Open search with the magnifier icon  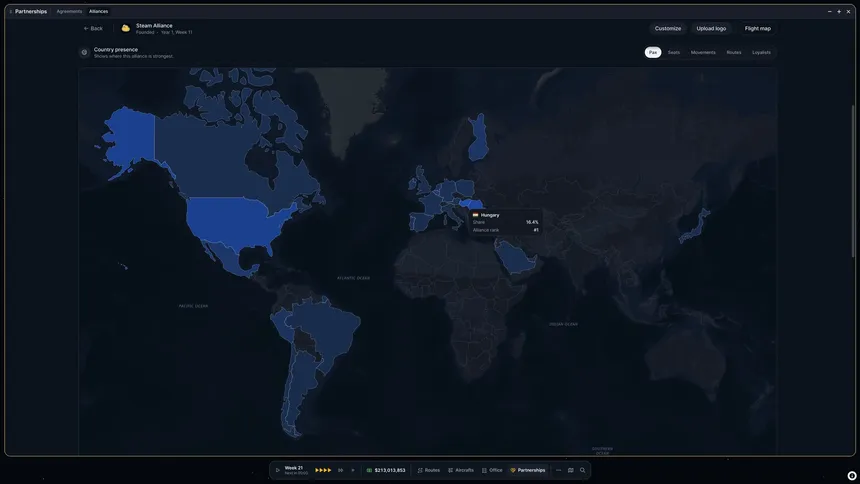point(582,470)
